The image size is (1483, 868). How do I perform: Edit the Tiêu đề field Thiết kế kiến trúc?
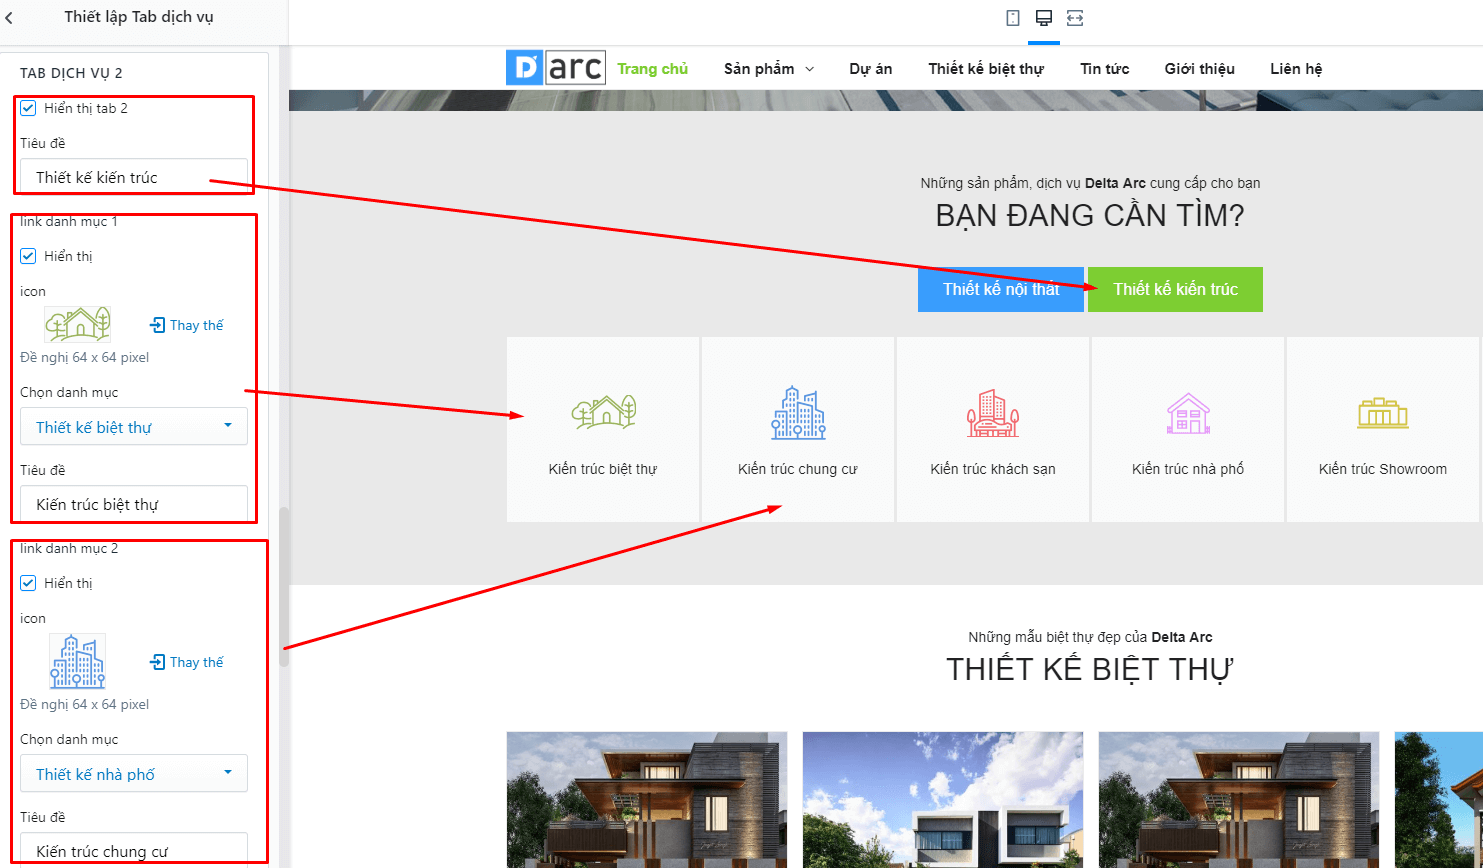134,176
